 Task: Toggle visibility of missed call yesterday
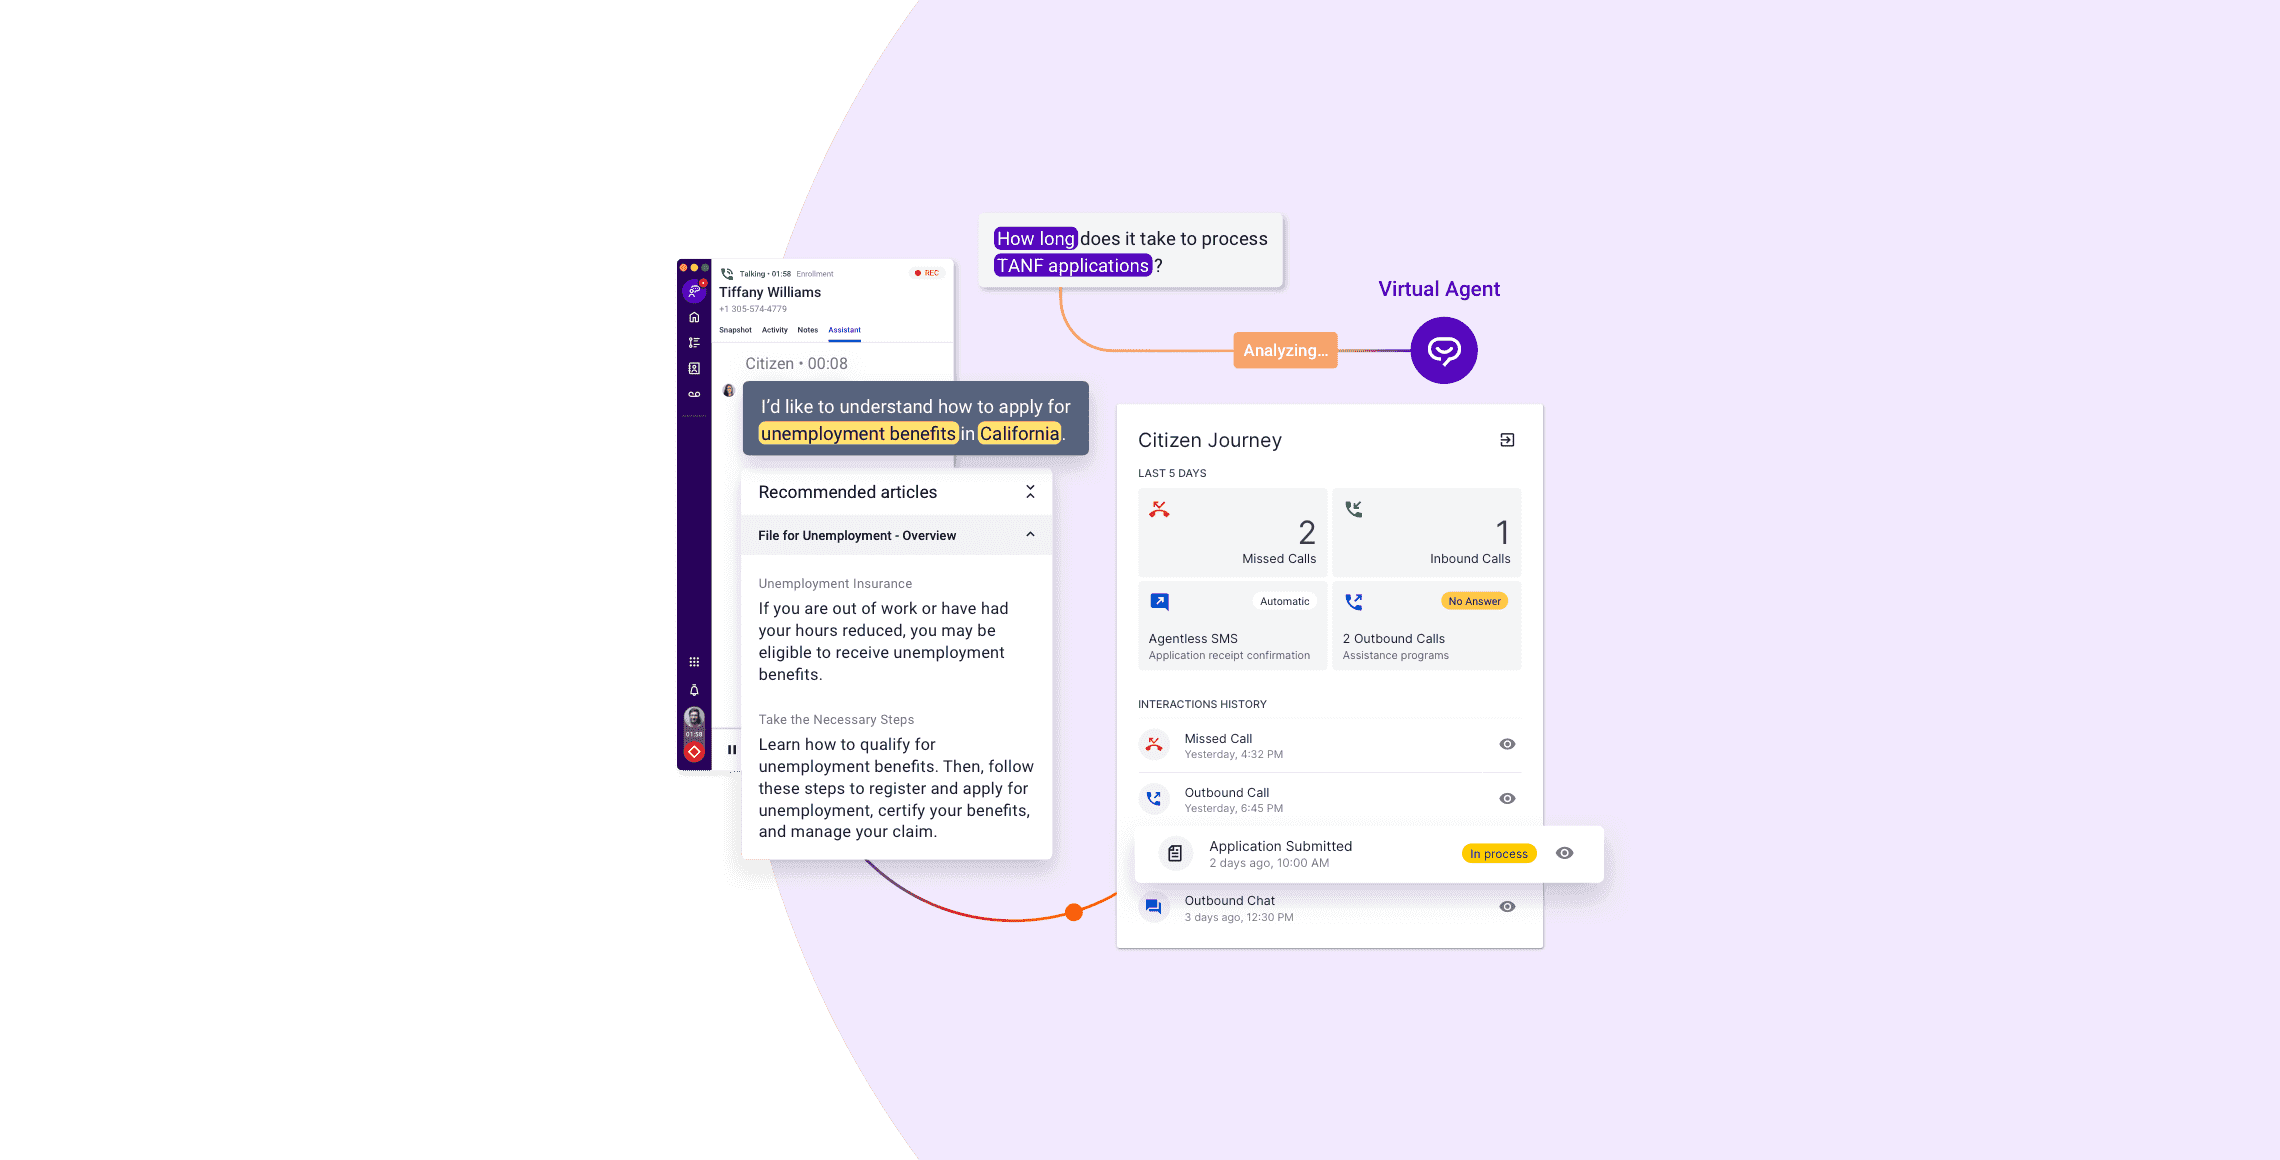pyautogui.click(x=1508, y=744)
